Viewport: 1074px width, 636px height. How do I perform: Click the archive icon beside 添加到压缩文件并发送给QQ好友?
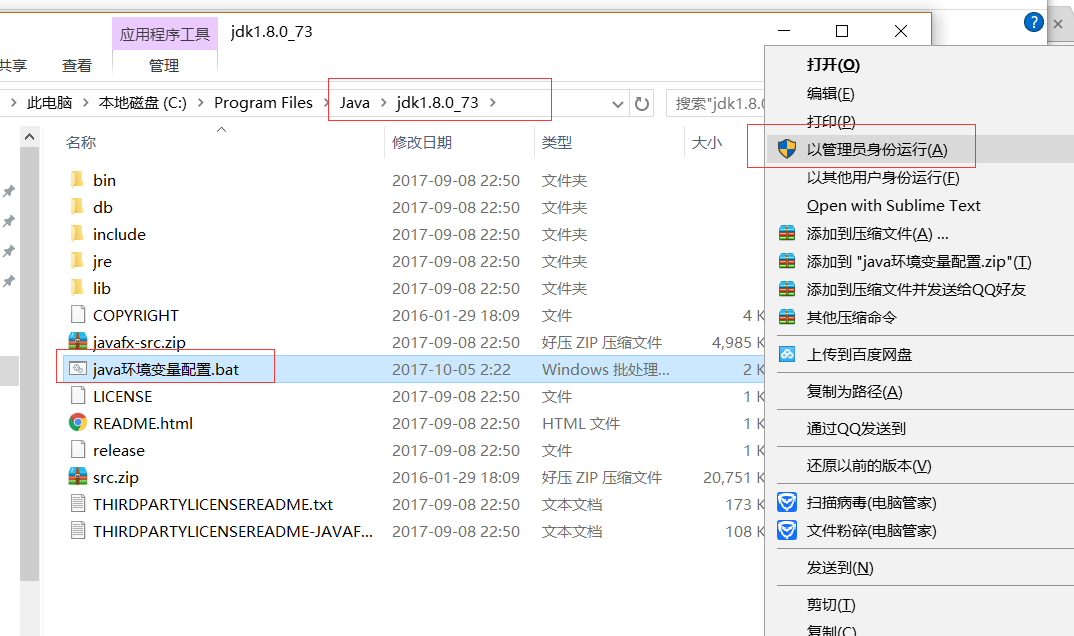click(x=787, y=290)
